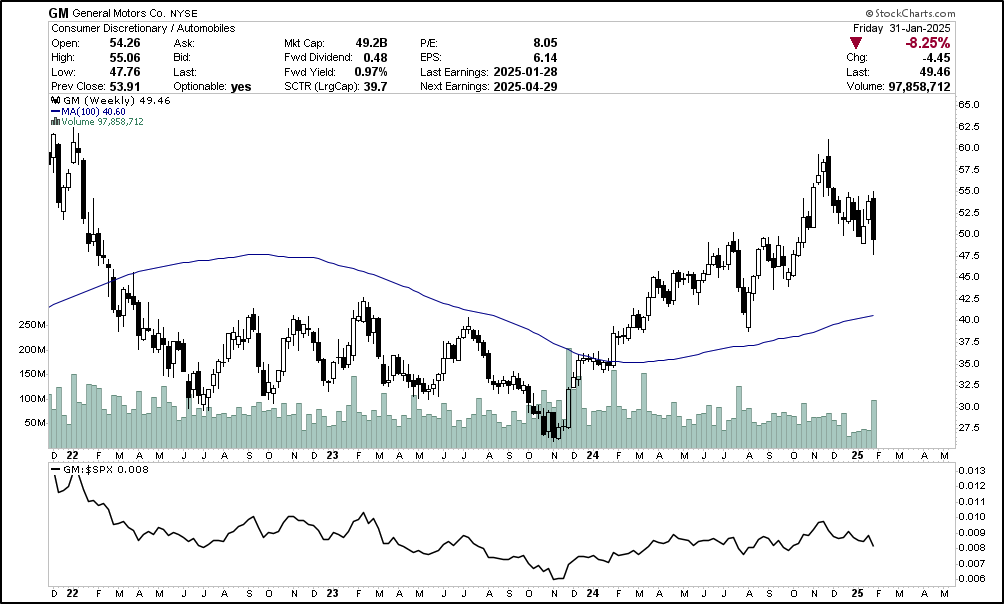Click the 50.0 price axis label

coord(969,234)
